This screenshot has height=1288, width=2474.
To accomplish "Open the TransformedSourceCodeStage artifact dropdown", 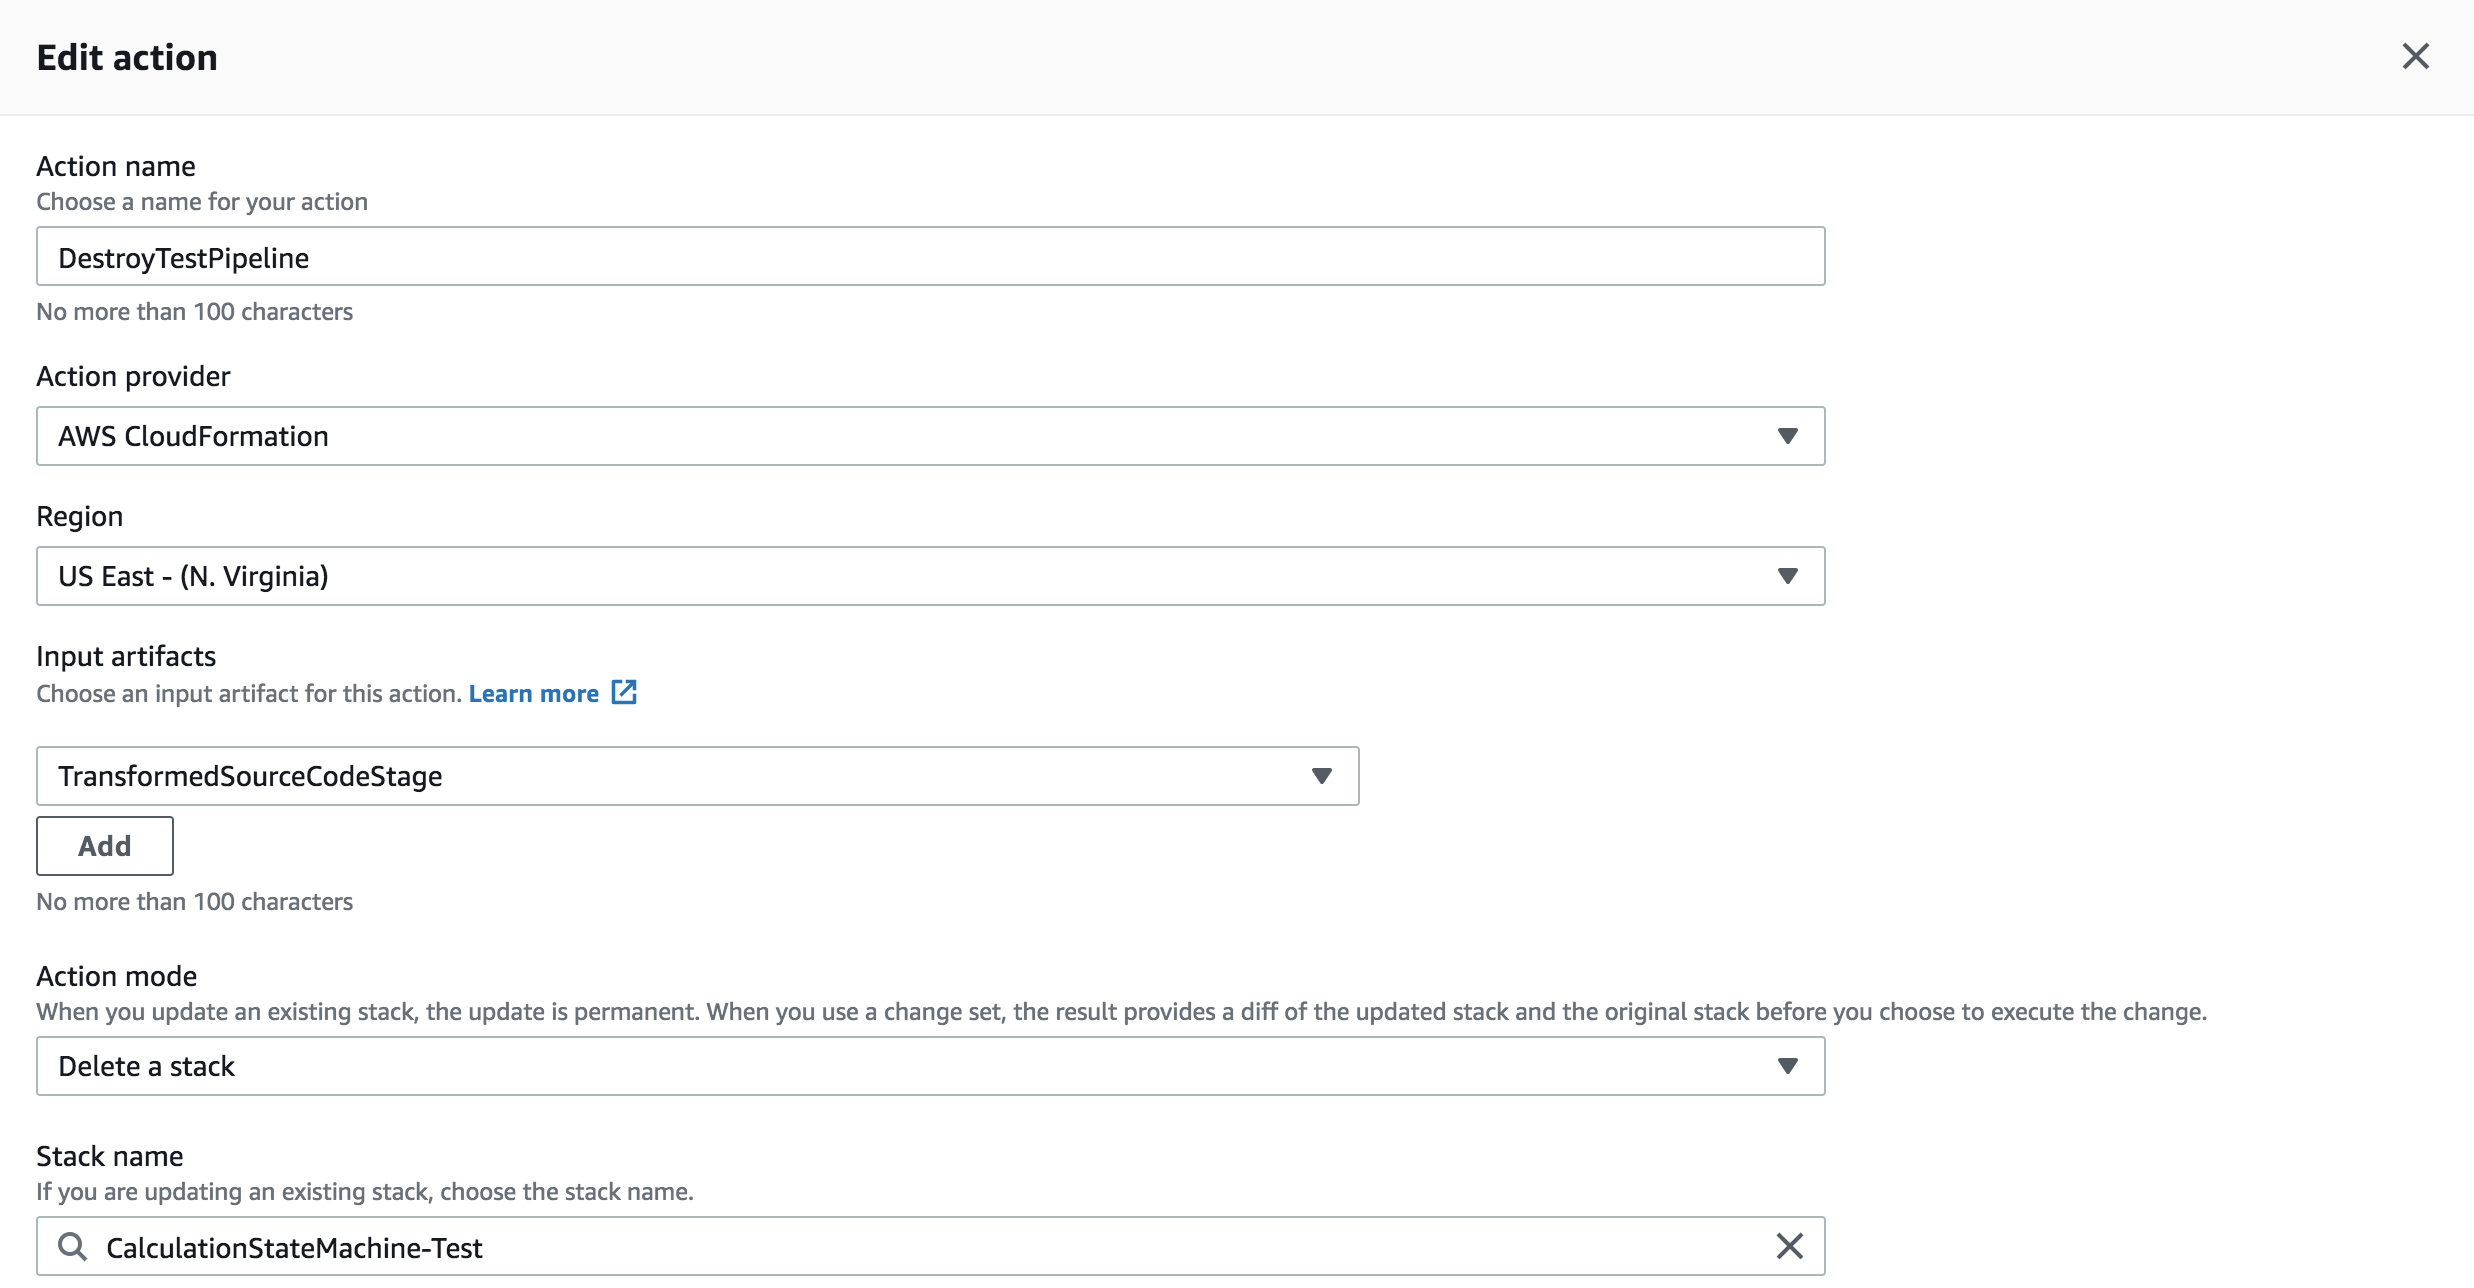I will tap(697, 776).
